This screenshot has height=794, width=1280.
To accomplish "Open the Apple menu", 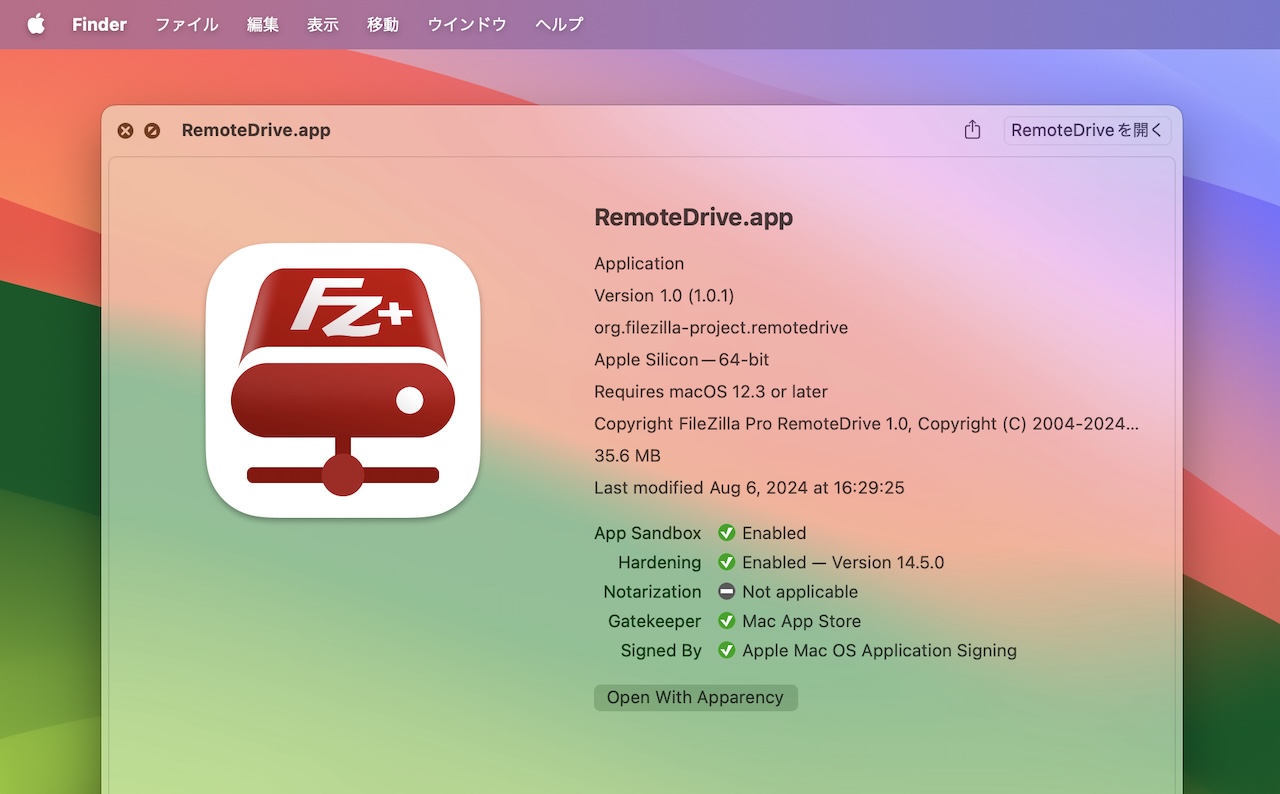I will (36, 24).
